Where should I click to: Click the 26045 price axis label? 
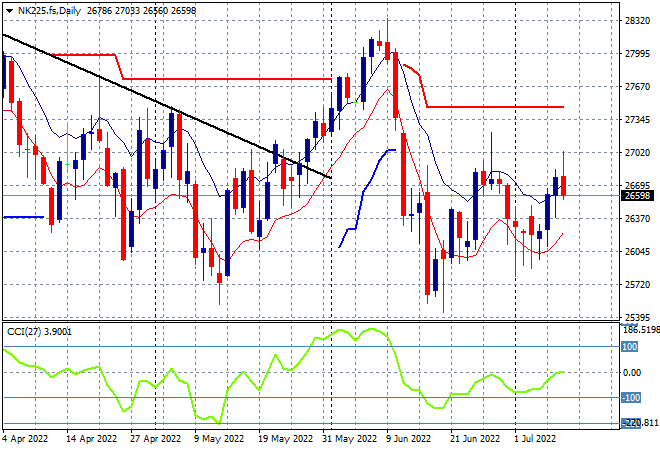[x=637, y=252]
